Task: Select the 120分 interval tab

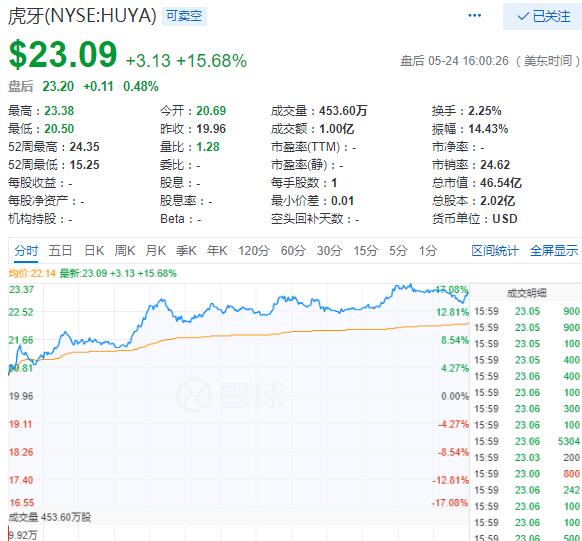Action: pos(254,251)
